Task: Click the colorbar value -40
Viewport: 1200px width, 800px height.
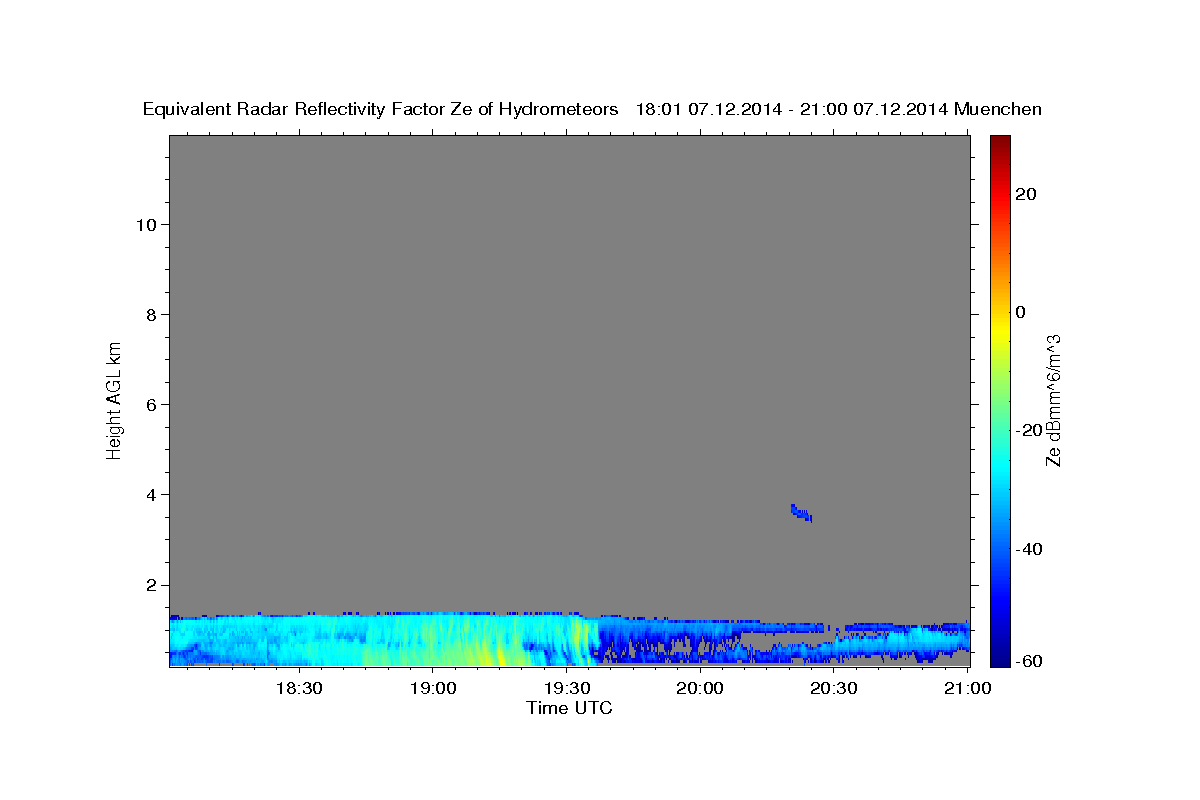Action: [x=1030, y=549]
